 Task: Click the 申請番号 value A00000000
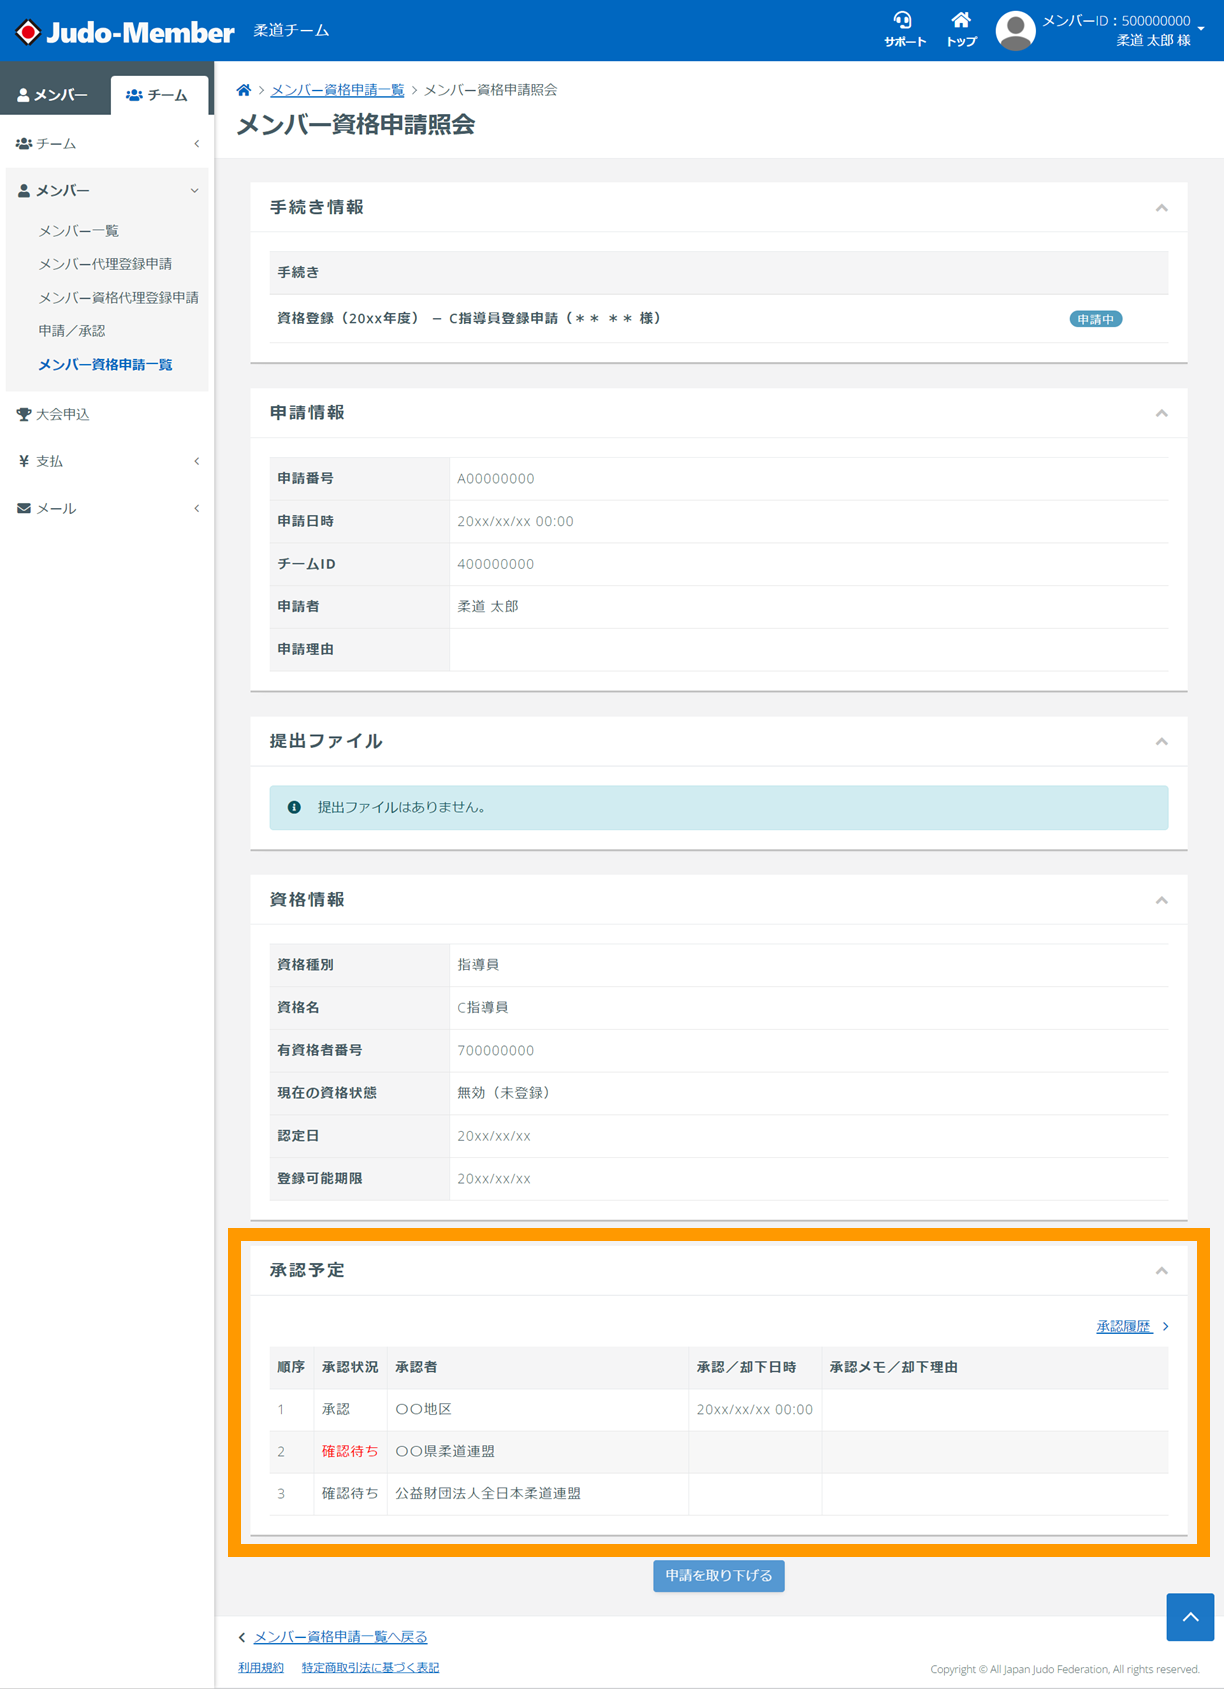pos(496,479)
